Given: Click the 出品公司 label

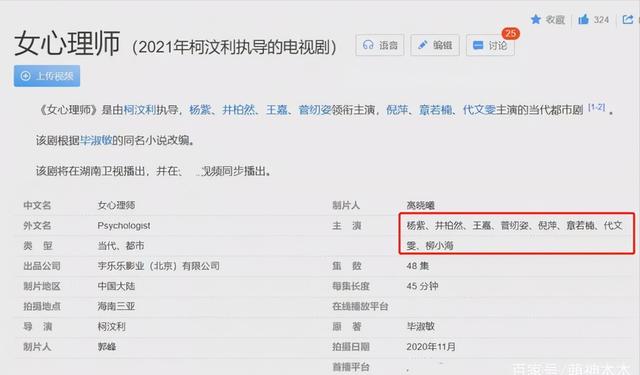Looking at the screenshot, I should tap(42, 266).
